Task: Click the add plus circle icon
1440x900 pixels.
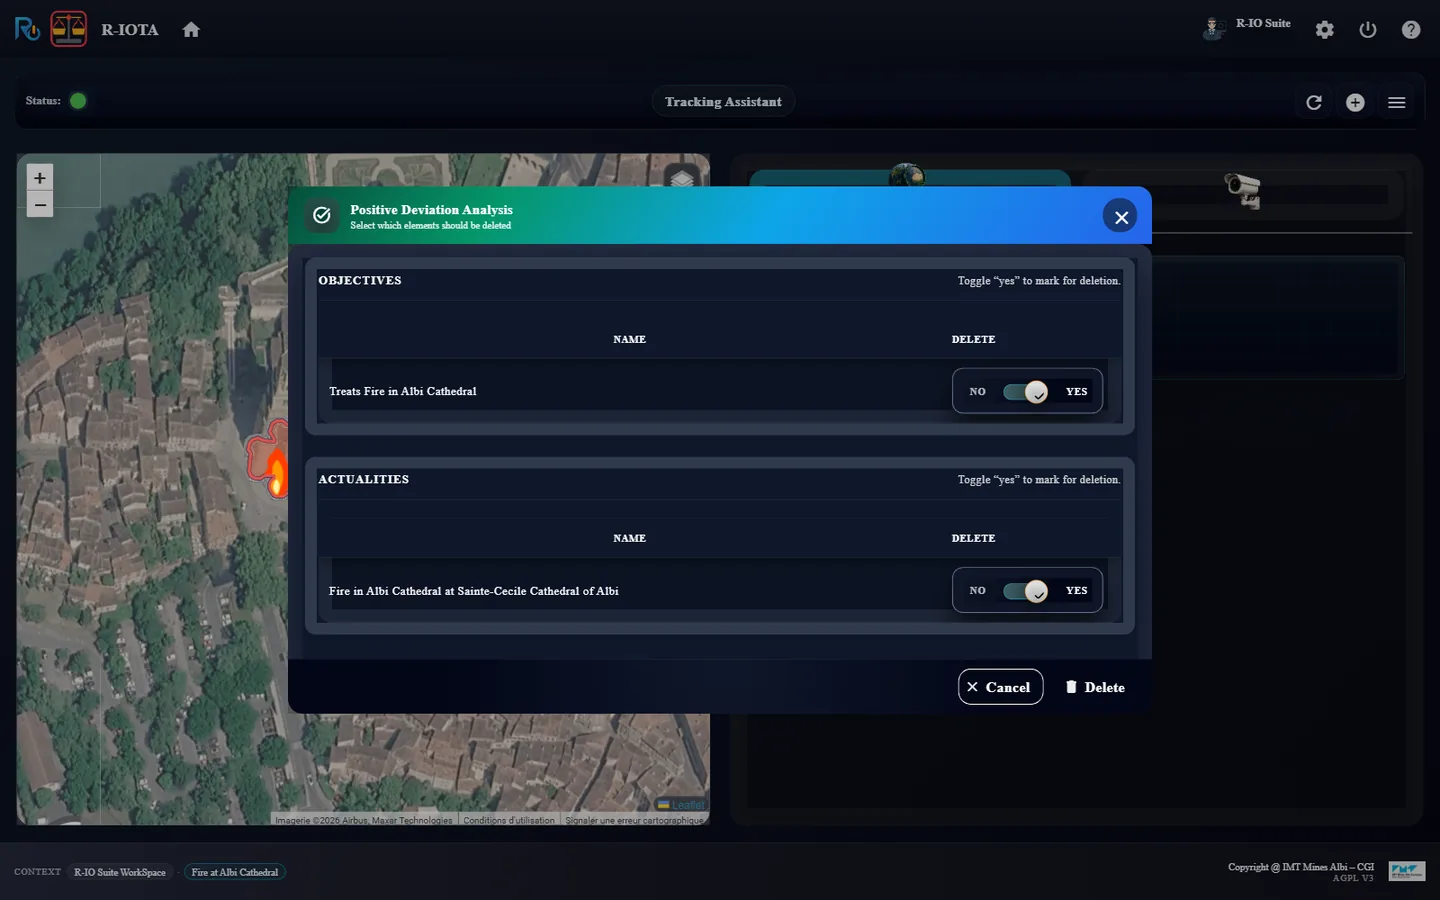Action: (x=1355, y=102)
